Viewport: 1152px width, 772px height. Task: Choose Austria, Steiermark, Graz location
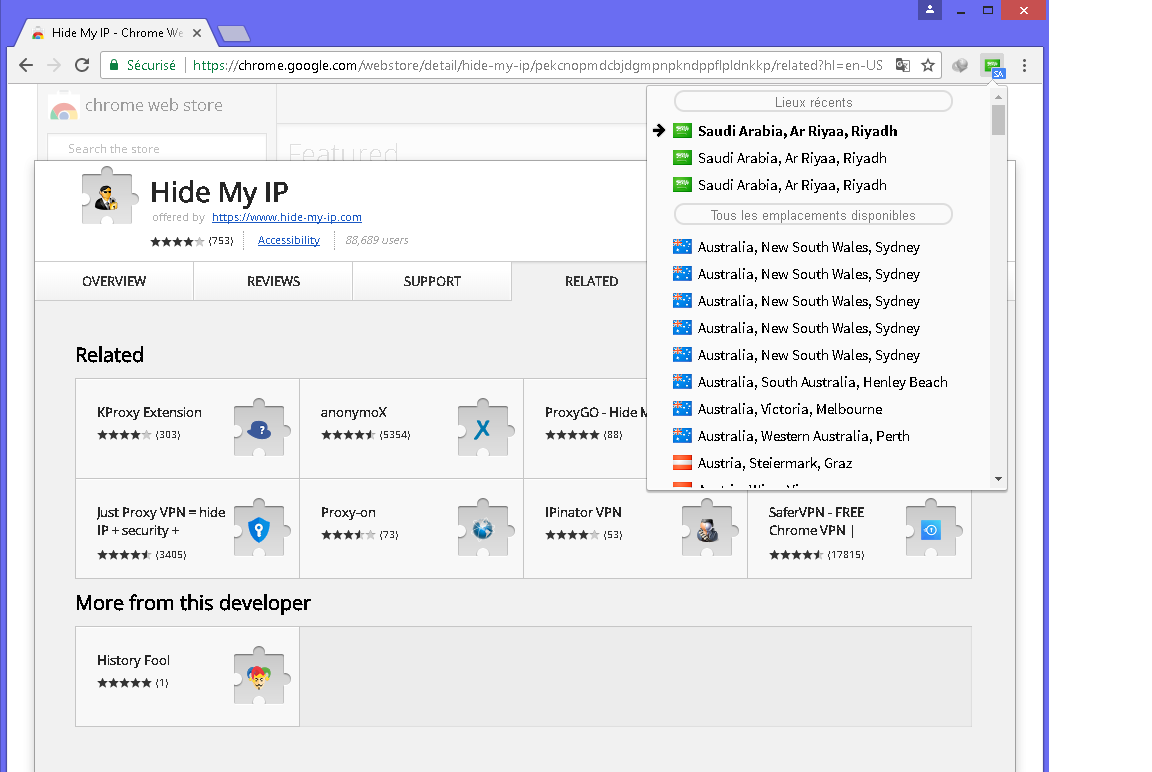click(x=774, y=463)
